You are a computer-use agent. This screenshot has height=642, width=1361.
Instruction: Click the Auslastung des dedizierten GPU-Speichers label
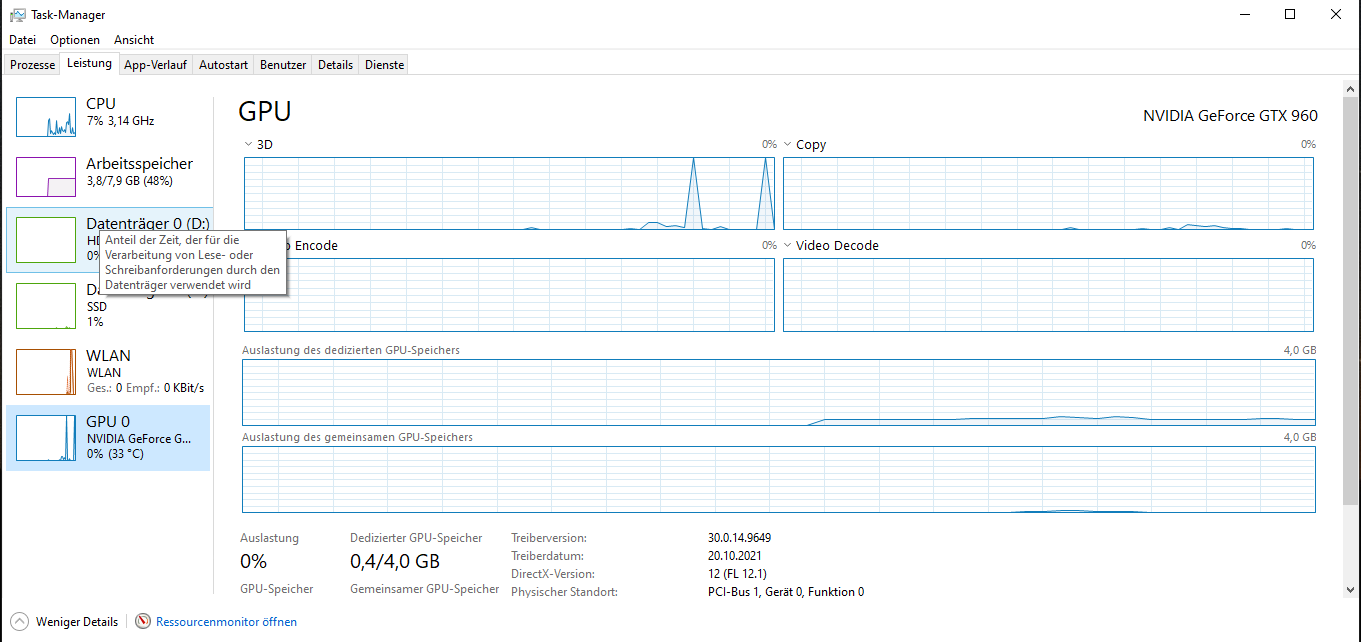351,351
